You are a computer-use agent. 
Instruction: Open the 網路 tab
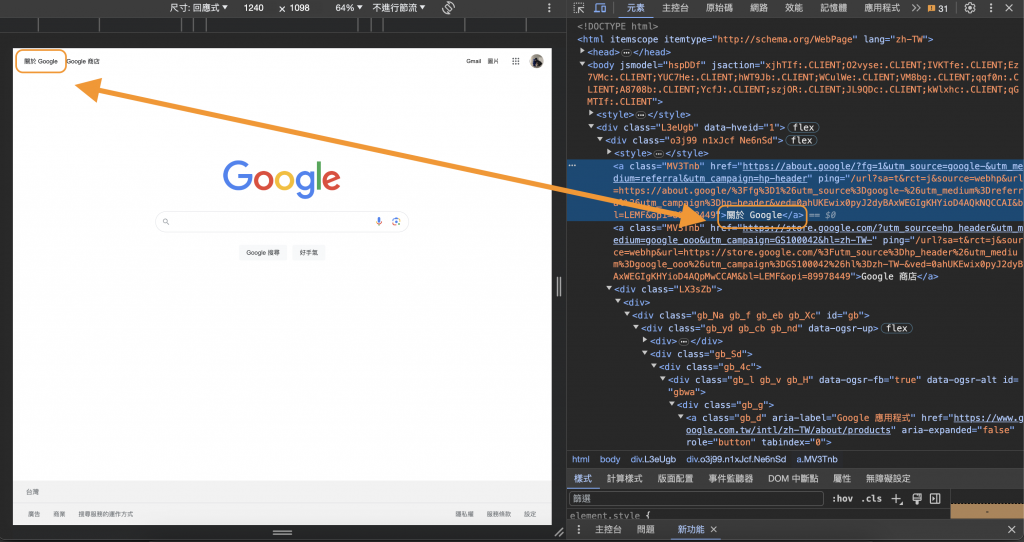pyautogui.click(x=759, y=8)
